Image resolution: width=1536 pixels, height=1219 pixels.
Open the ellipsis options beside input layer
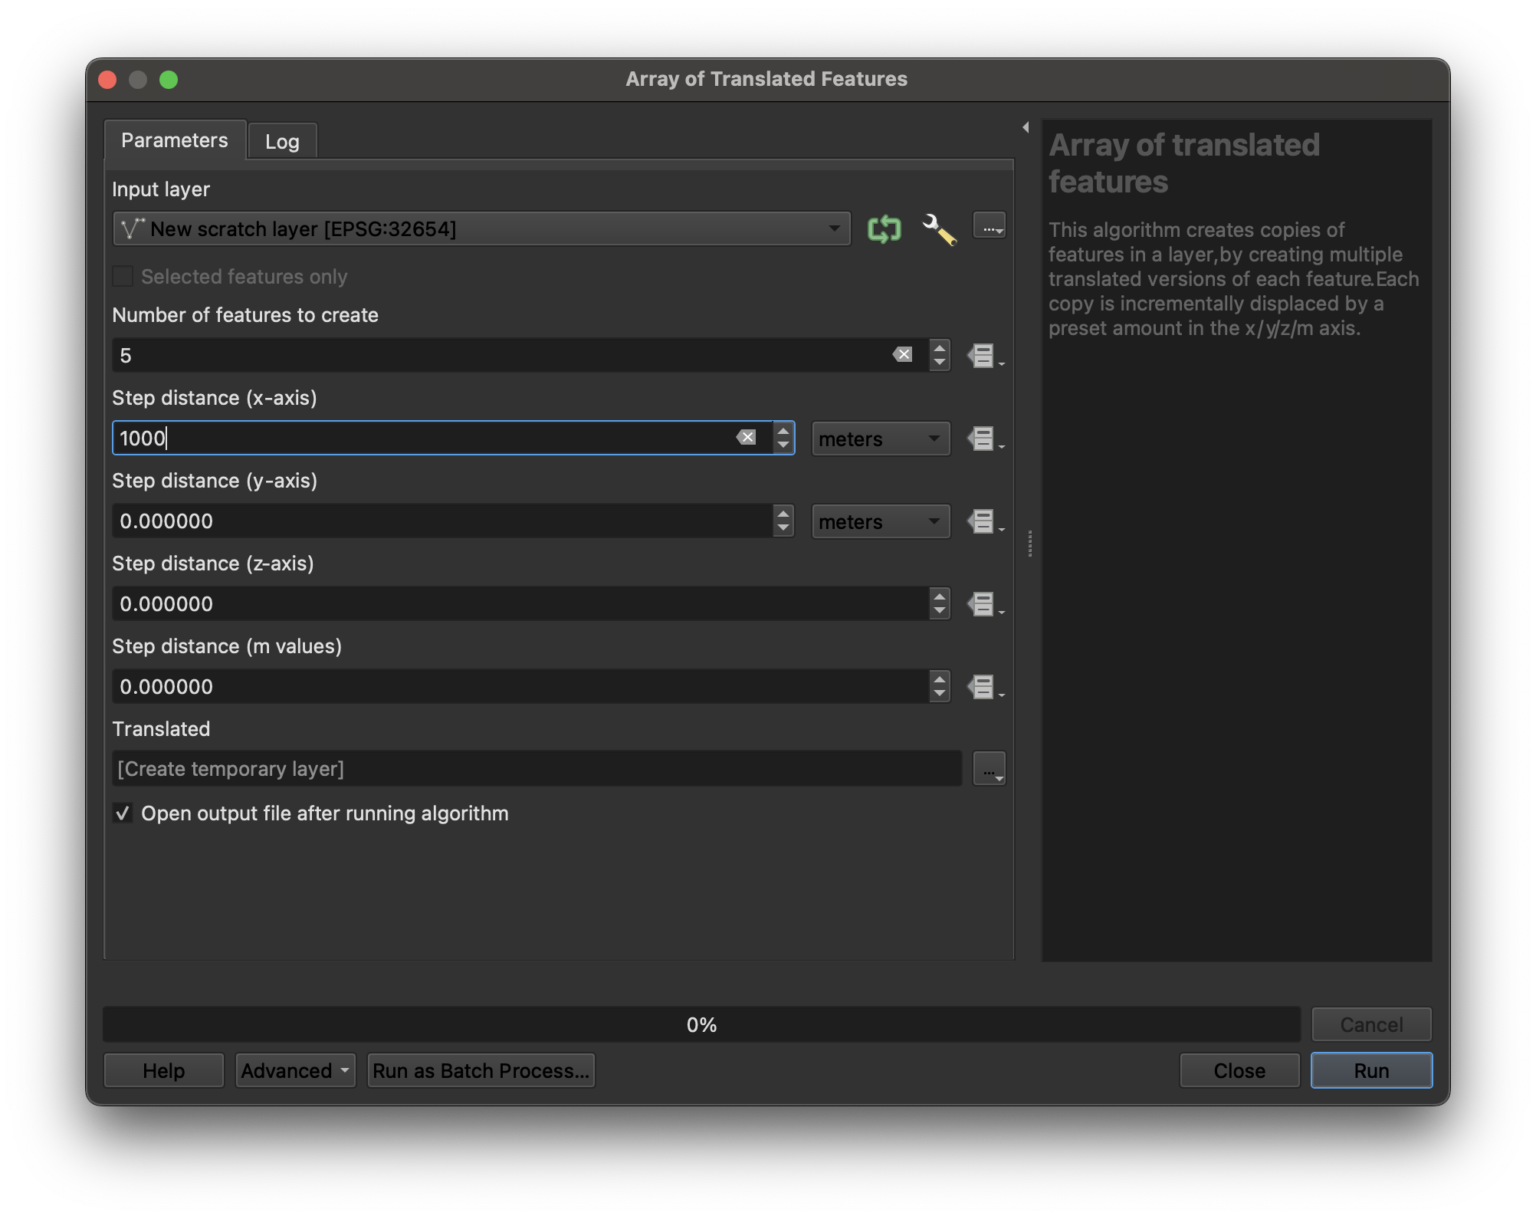click(989, 226)
